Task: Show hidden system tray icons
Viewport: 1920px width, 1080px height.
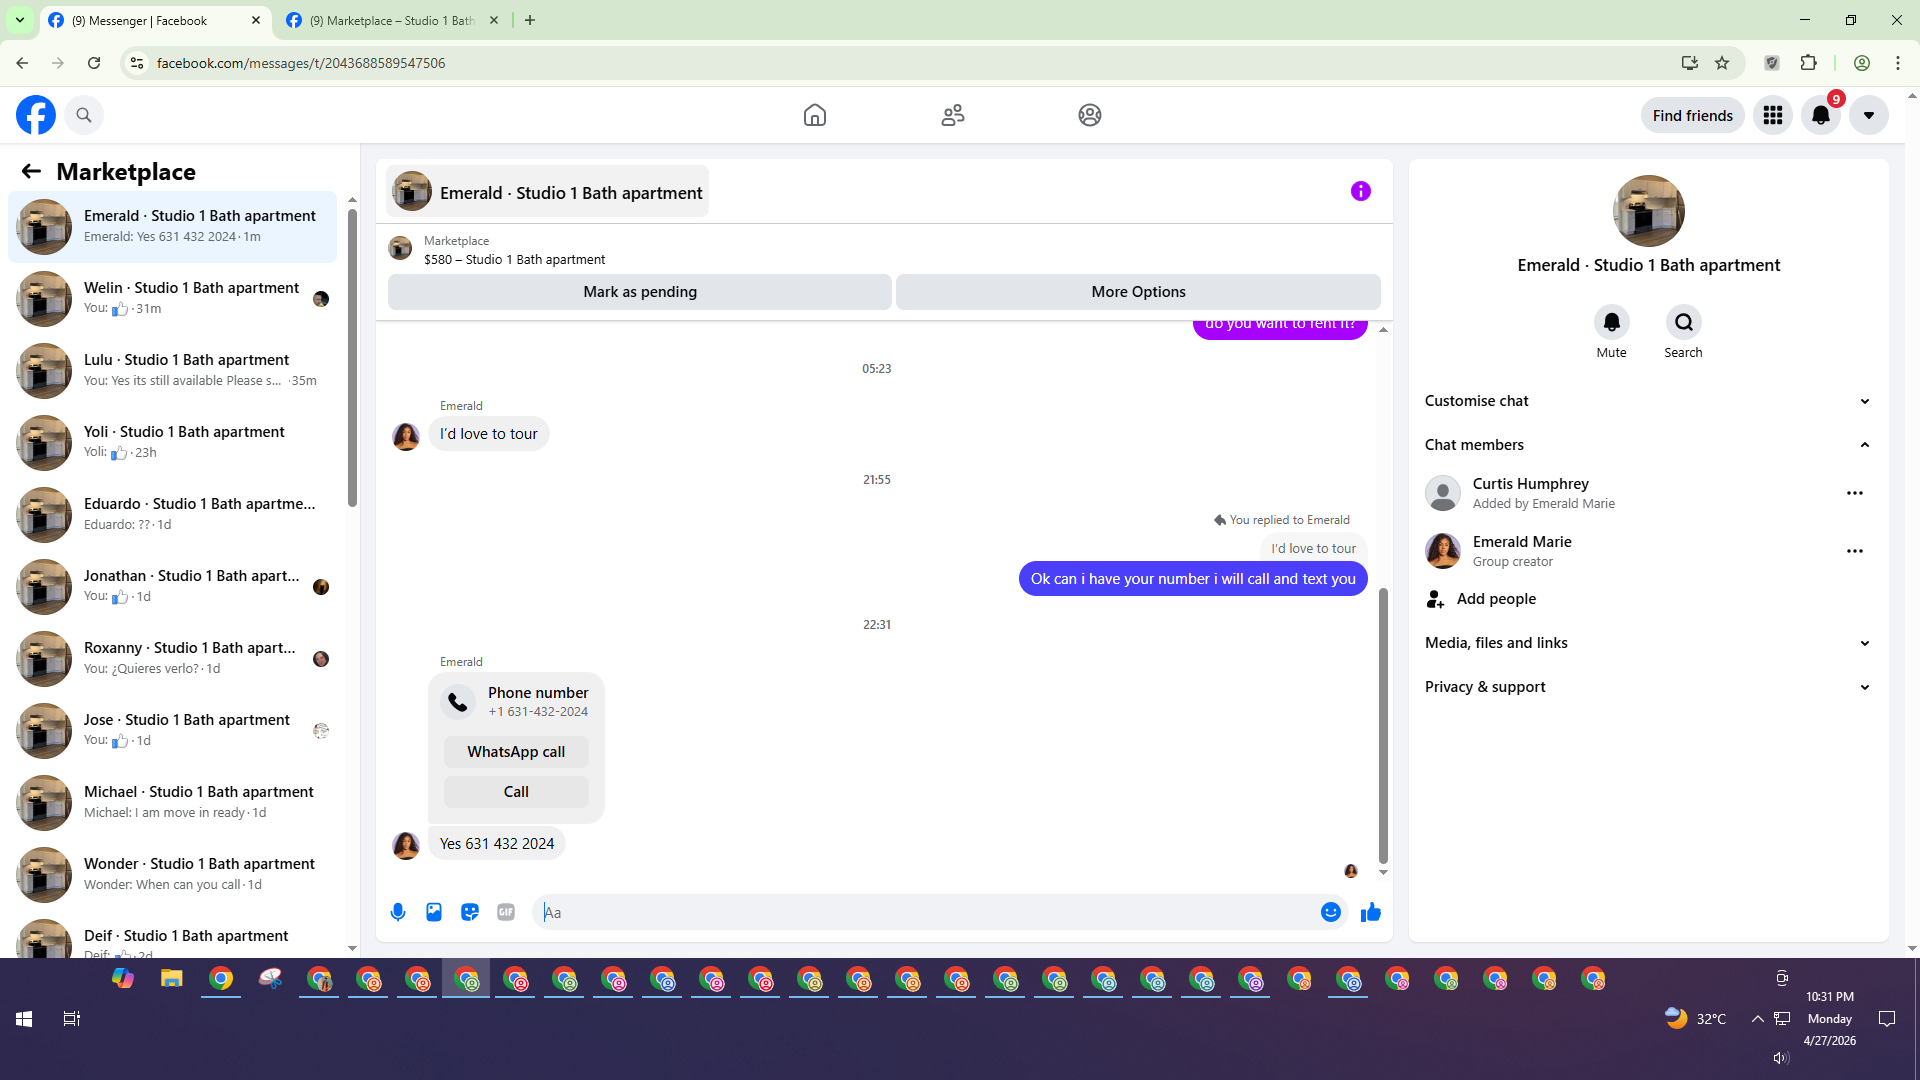Action: (1757, 1019)
